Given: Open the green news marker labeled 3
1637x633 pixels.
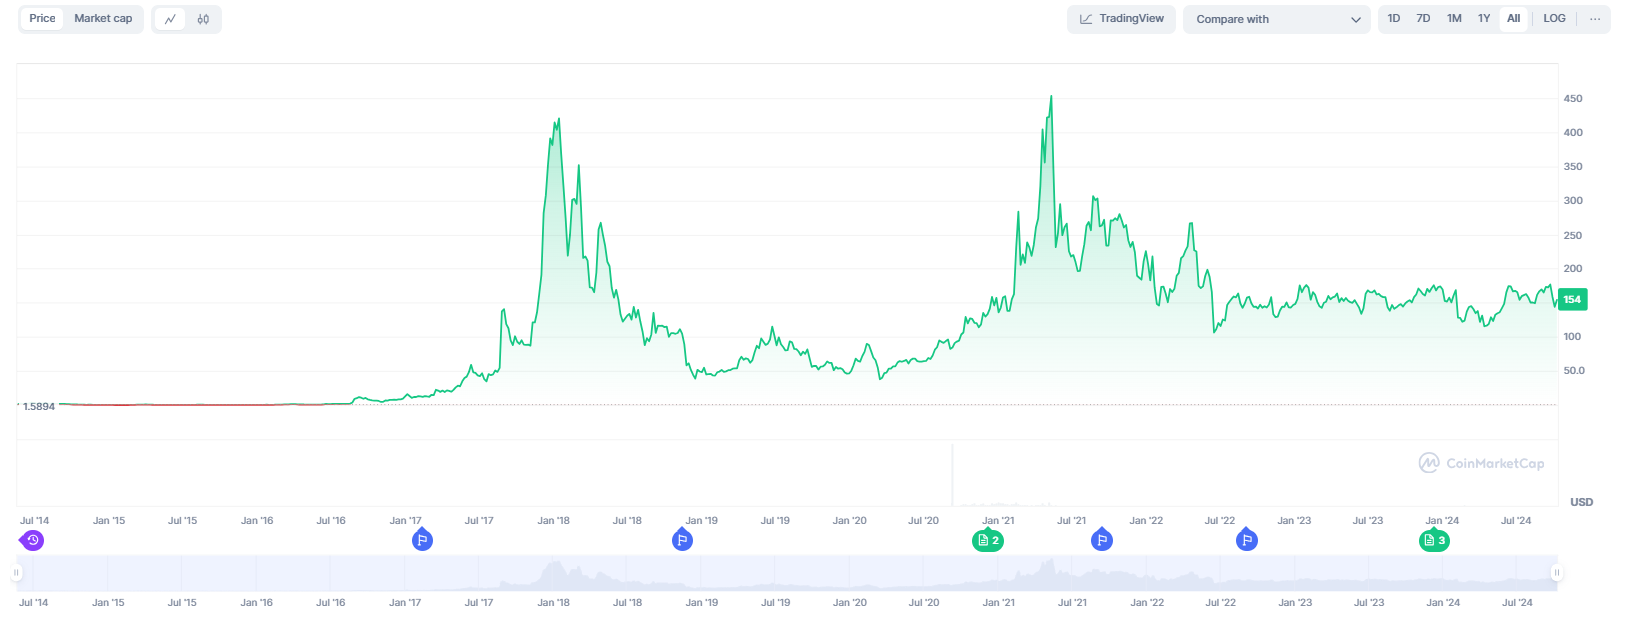Looking at the screenshot, I should [x=1434, y=540].
